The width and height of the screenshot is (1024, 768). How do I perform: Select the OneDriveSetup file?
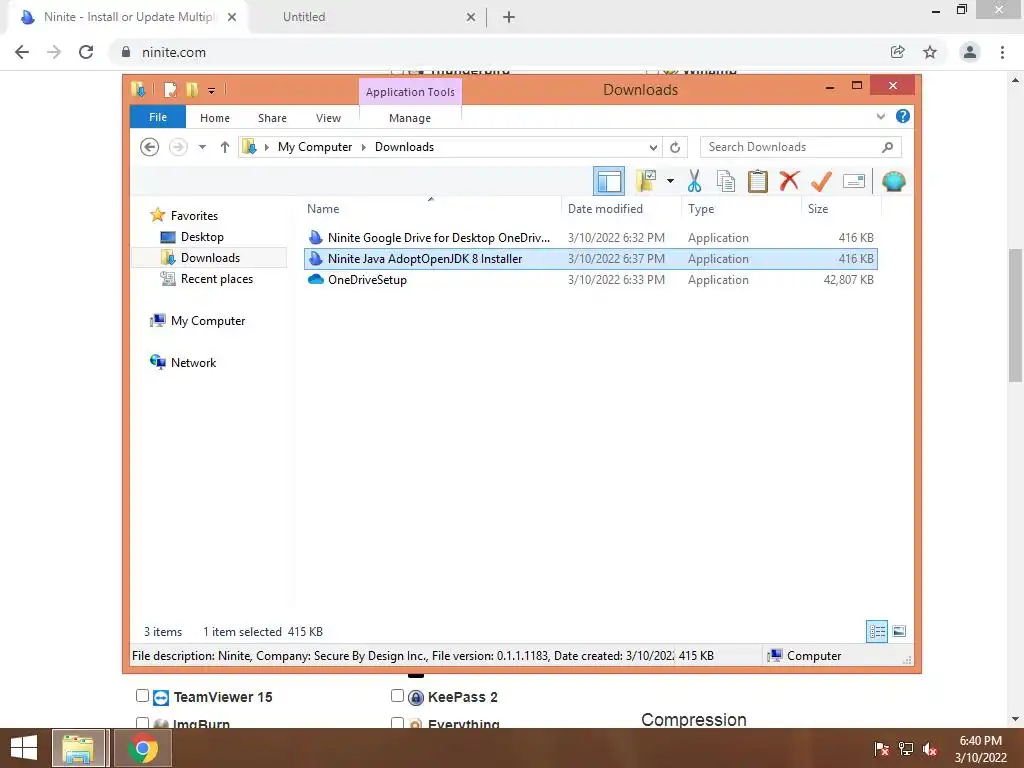click(590, 280)
